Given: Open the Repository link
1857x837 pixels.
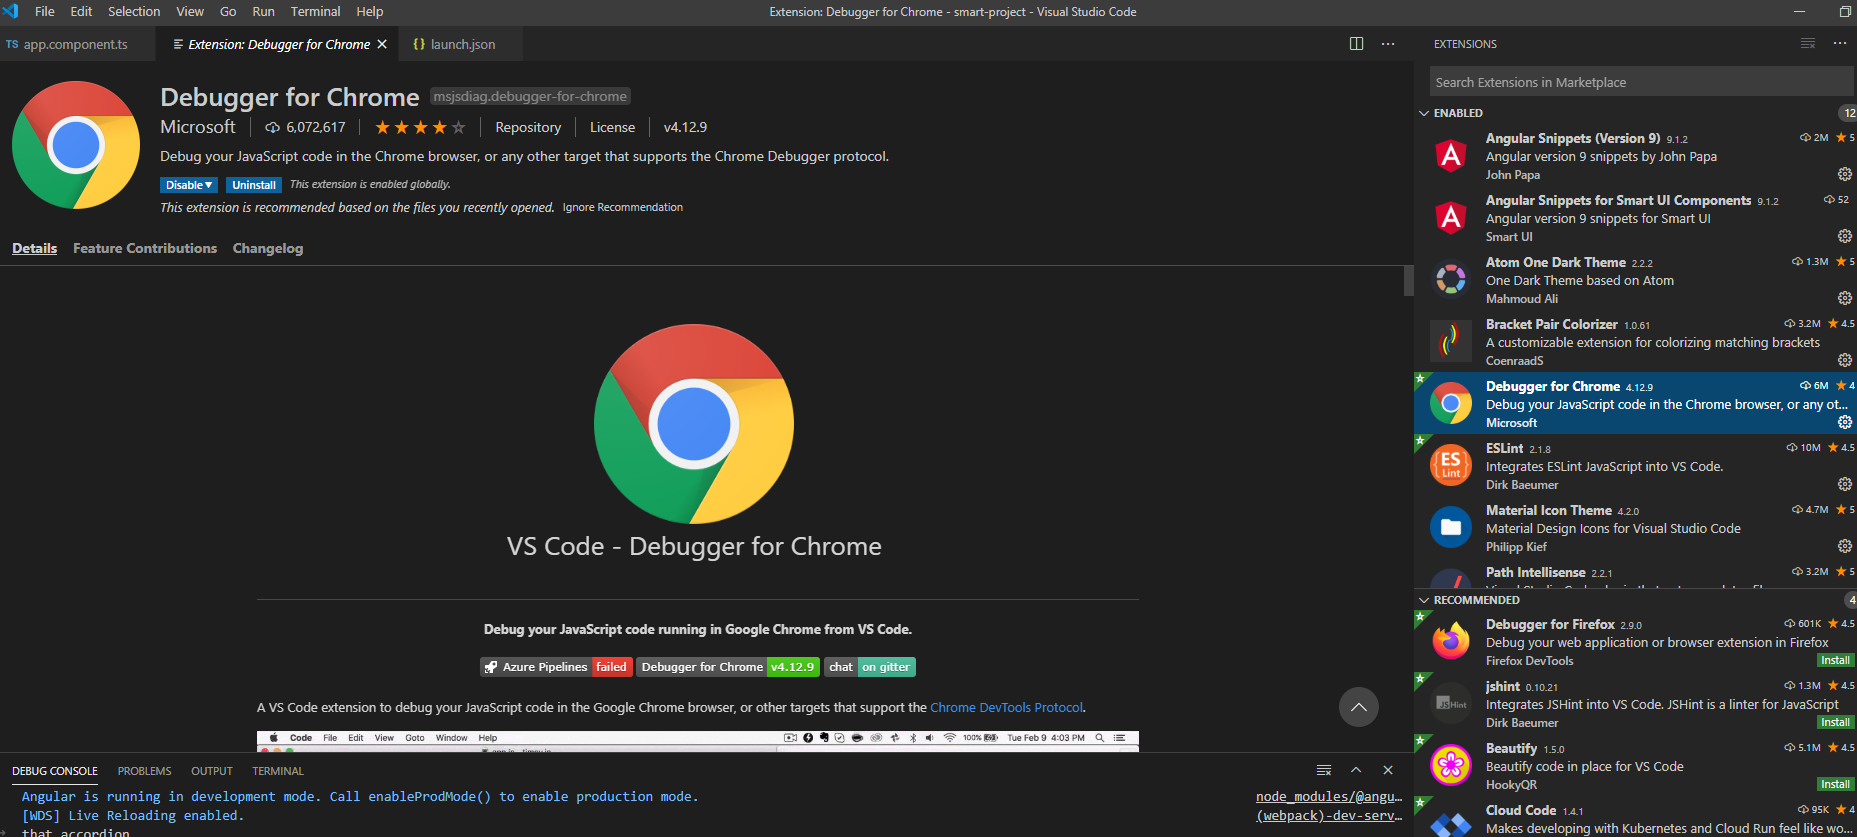Looking at the screenshot, I should (x=528, y=127).
